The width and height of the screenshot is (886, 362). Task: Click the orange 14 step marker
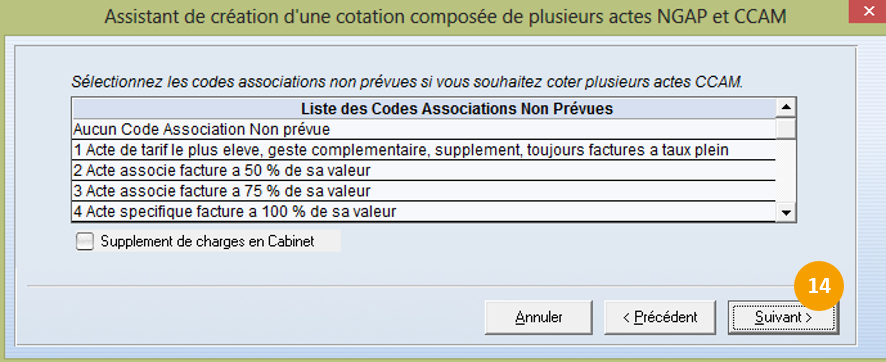(819, 286)
